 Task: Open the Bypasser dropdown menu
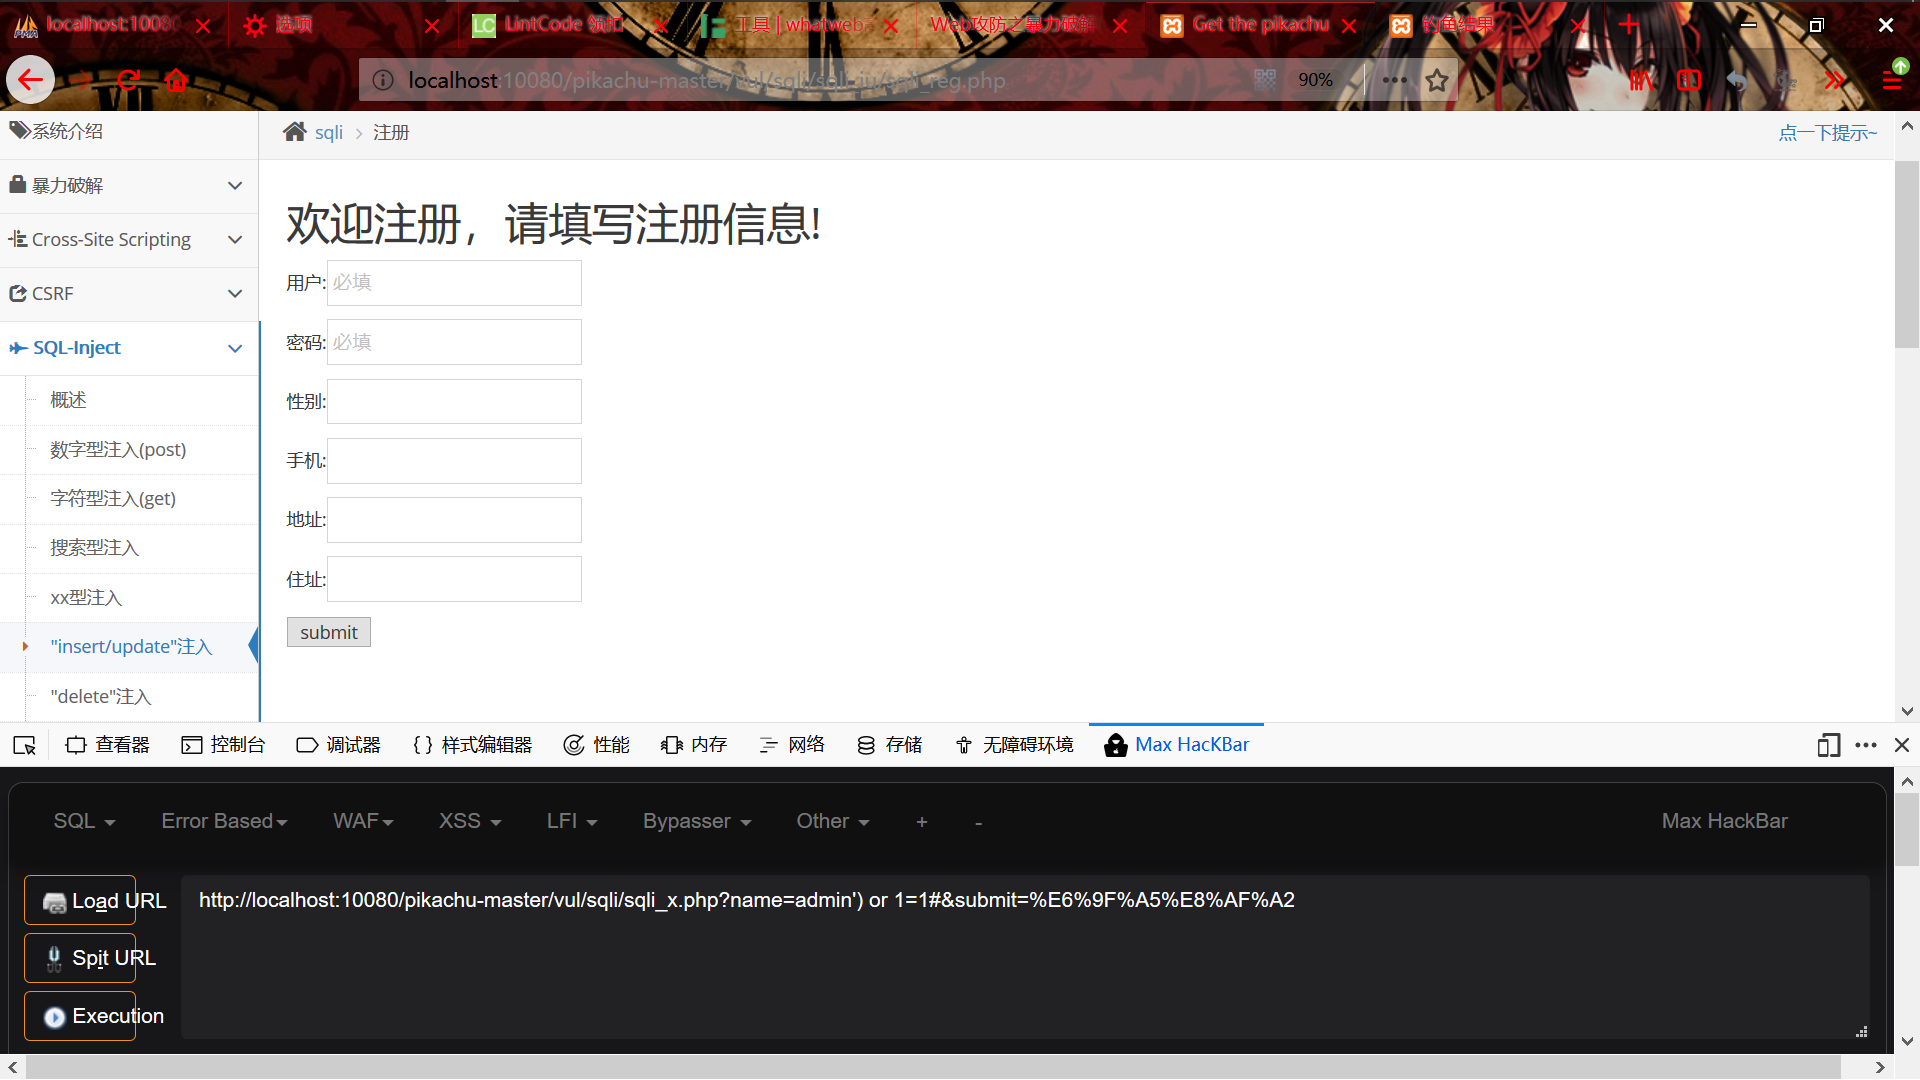[696, 821]
